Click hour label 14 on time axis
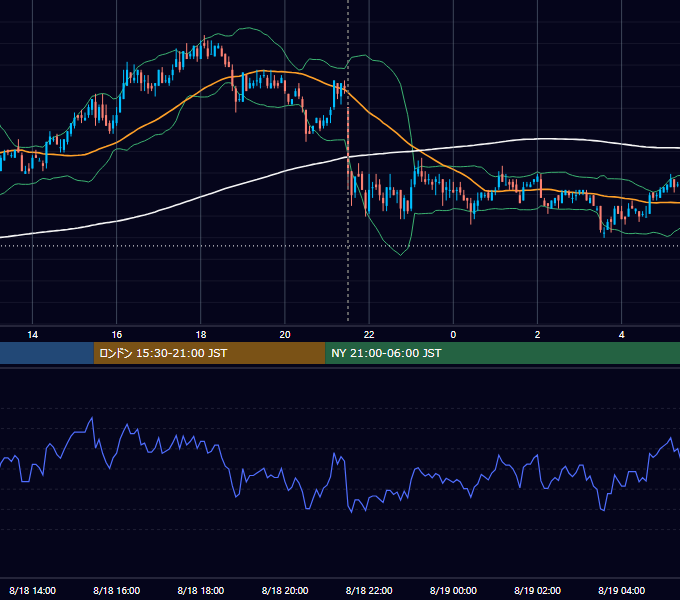680x600 pixels. (x=33, y=335)
